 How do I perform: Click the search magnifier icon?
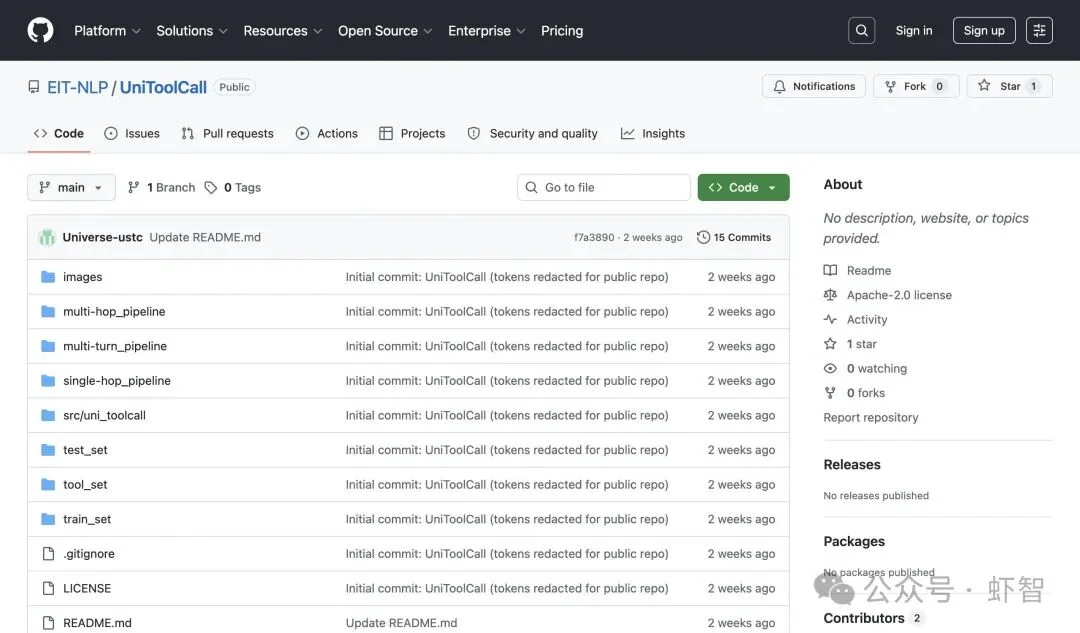[x=861, y=31]
